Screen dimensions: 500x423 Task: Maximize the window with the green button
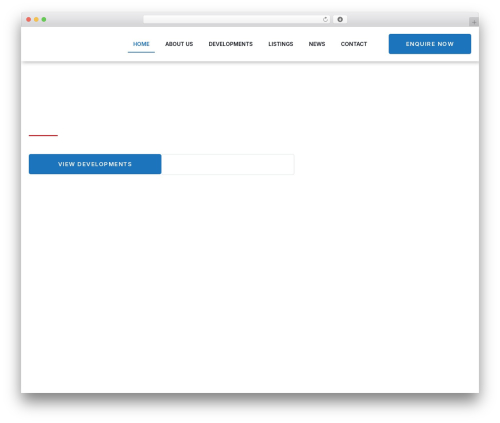44,19
